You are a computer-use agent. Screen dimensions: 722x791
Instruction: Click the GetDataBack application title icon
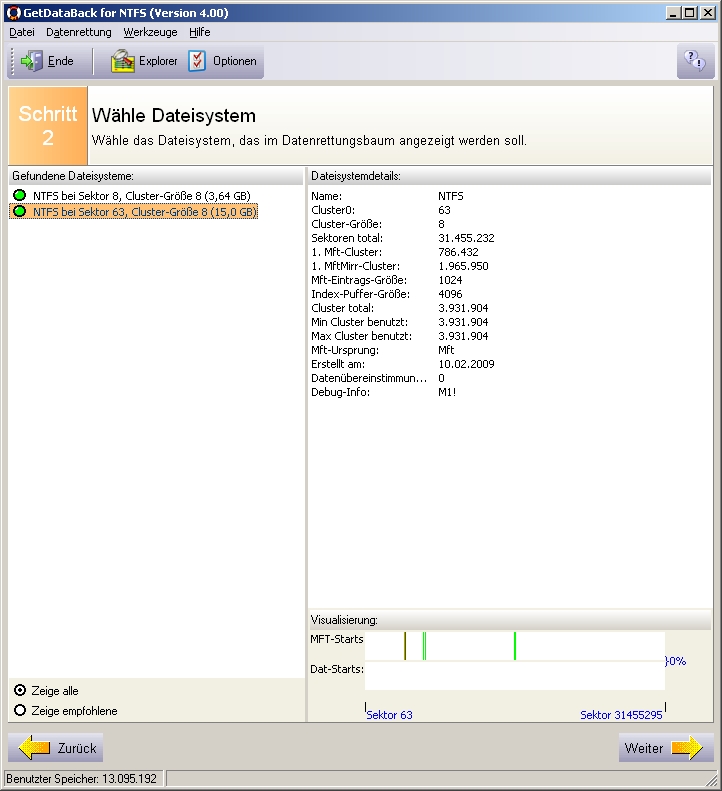(x=13, y=13)
